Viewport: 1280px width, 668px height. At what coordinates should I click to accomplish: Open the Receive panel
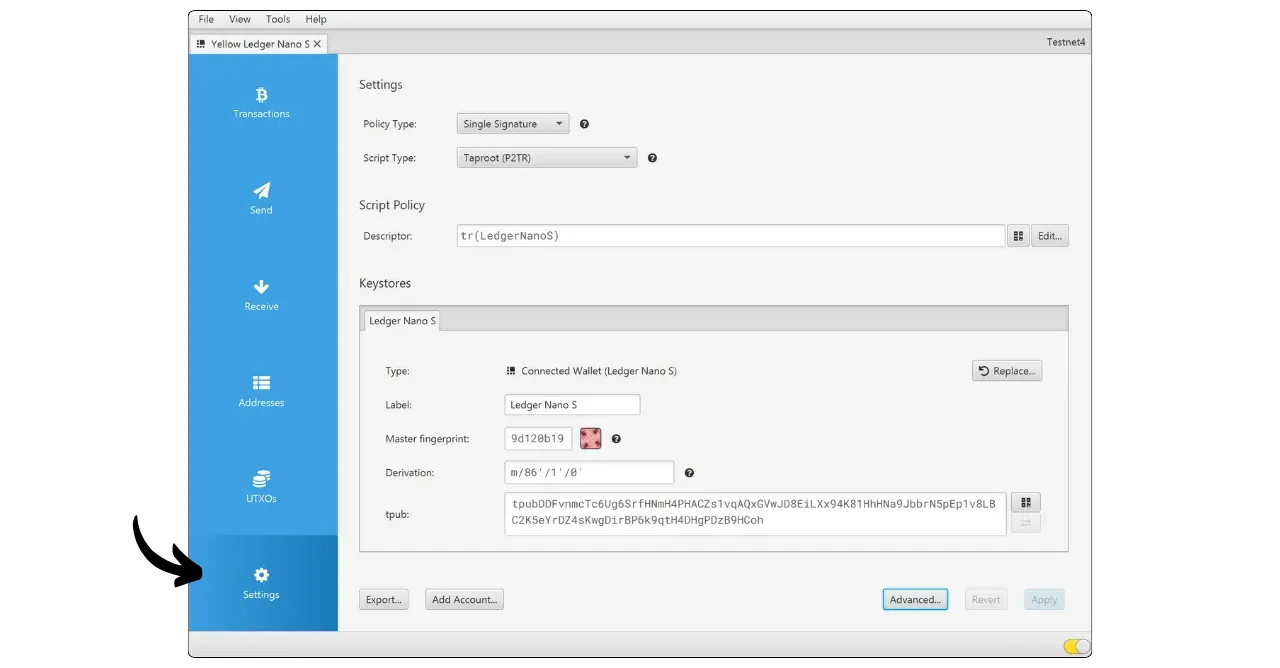(x=261, y=295)
